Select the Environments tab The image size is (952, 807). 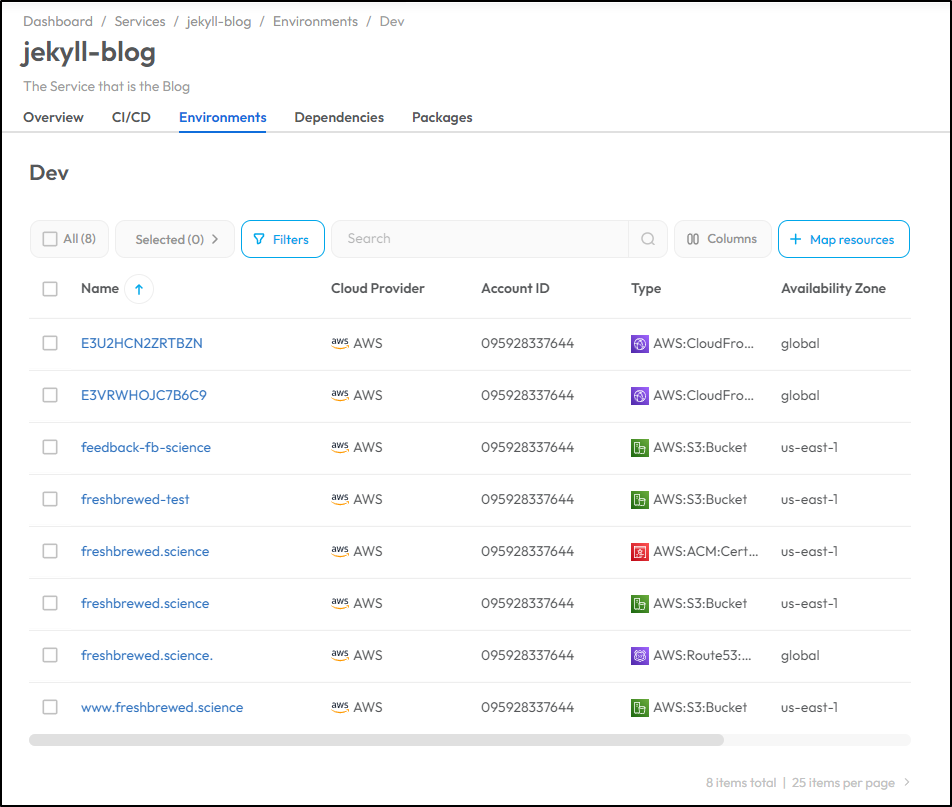pyautogui.click(x=222, y=117)
